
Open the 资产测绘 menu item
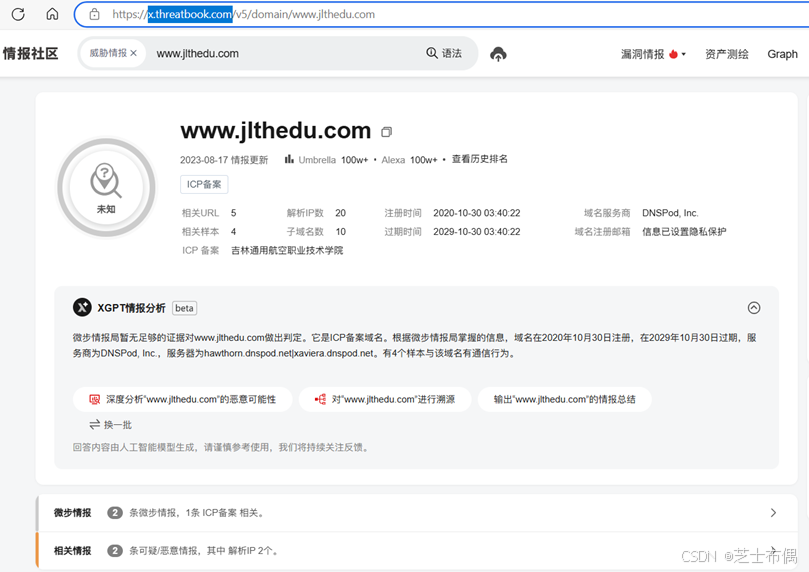[726, 54]
